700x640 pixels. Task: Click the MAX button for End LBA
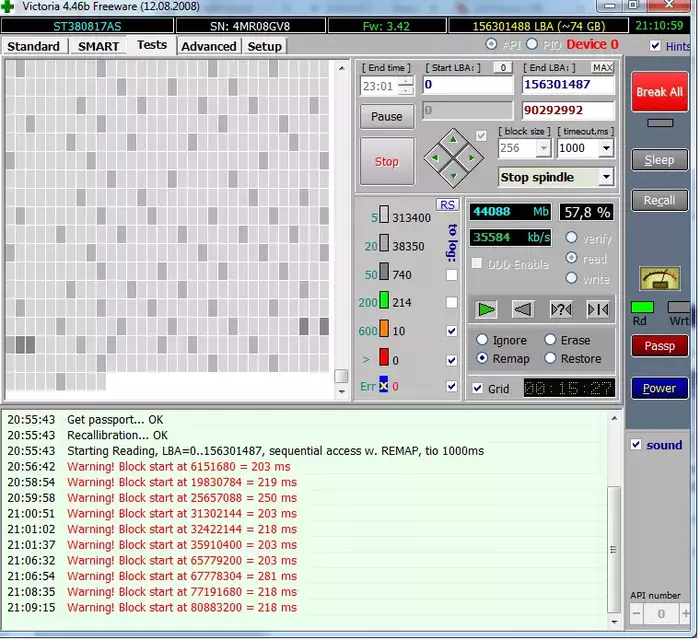click(x=602, y=67)
